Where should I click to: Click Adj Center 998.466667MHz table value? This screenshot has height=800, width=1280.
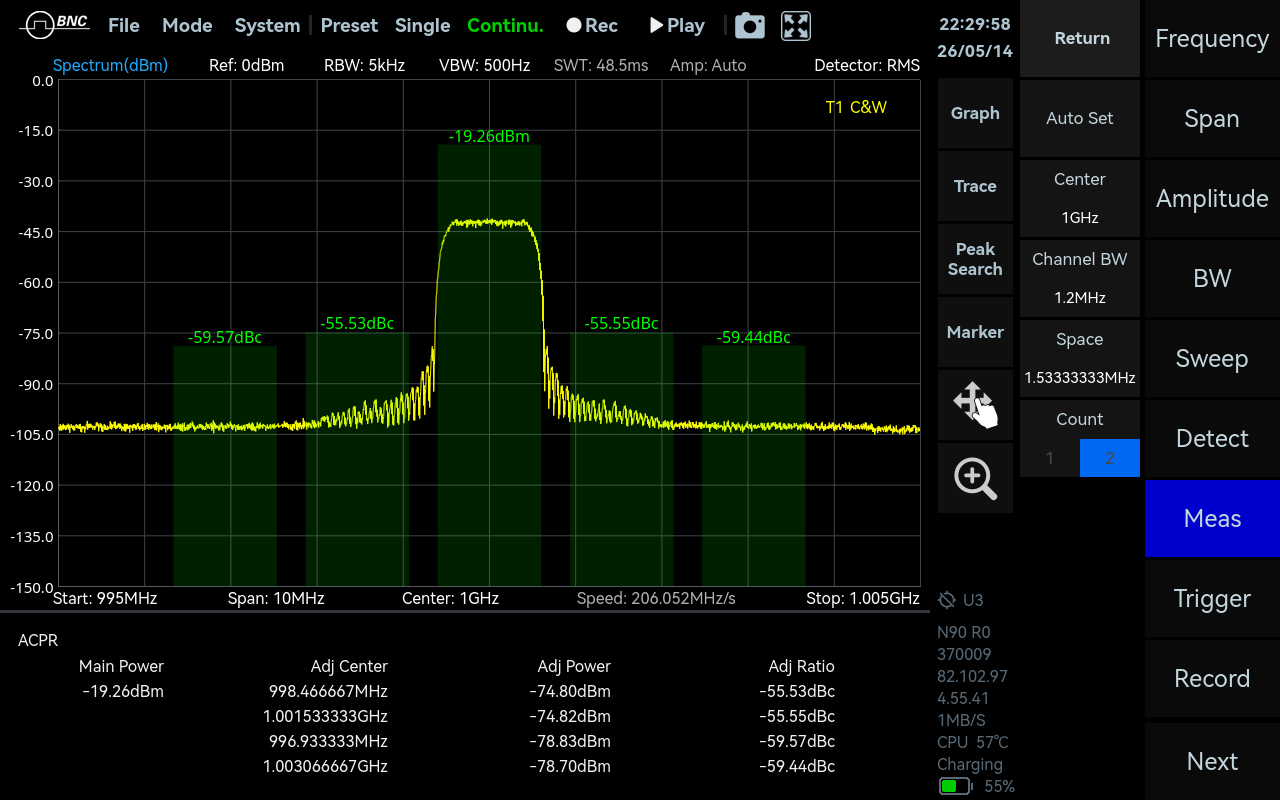(x=328, y=691)
